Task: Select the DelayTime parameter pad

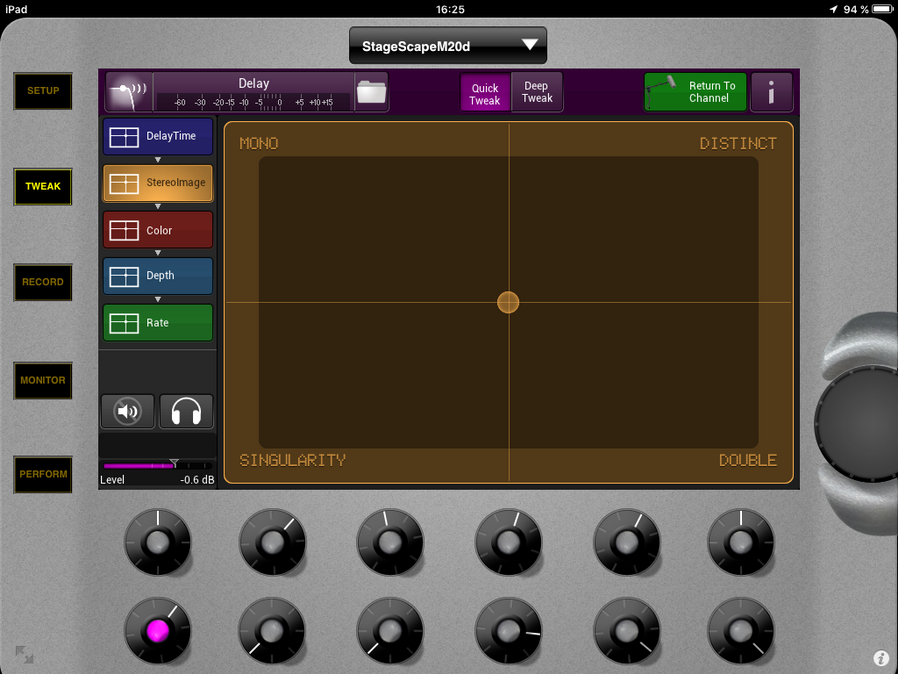Action: click(158, 136)
